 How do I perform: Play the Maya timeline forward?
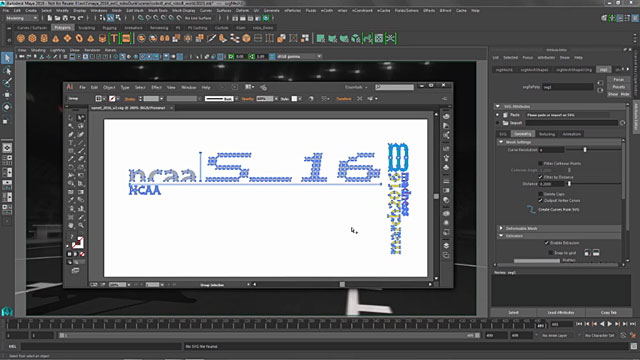click(610, 324)
